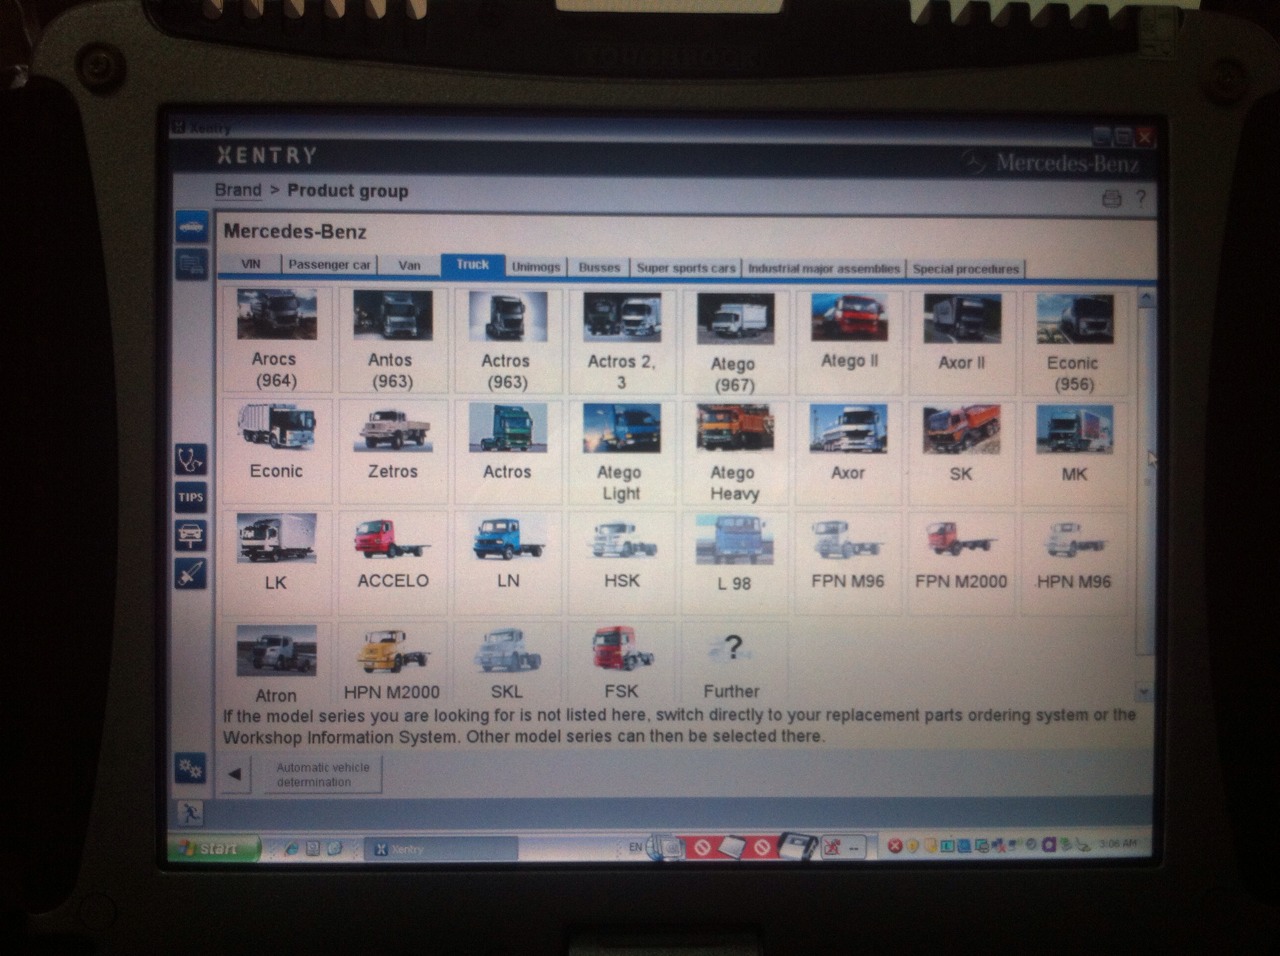Open the Windows Start menu

tap(212, 848)
